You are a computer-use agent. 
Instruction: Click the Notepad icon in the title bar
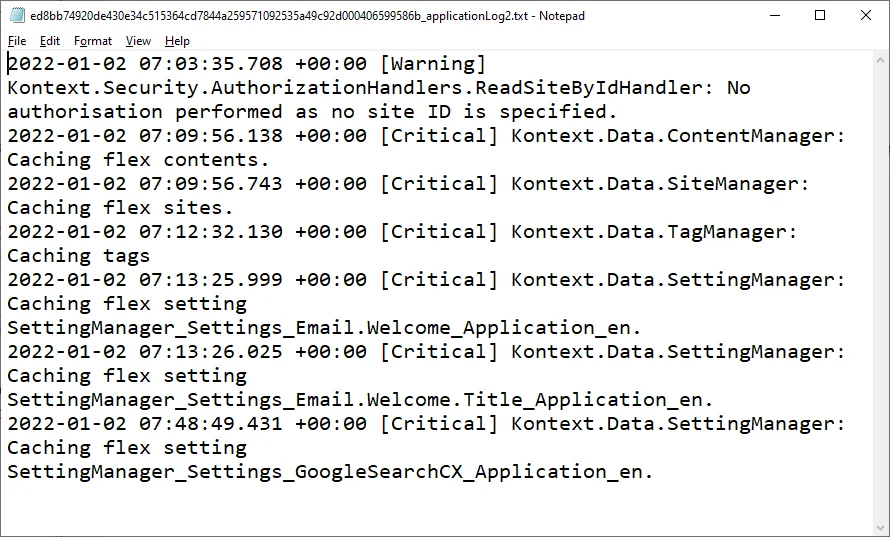[x=16, y=16]
